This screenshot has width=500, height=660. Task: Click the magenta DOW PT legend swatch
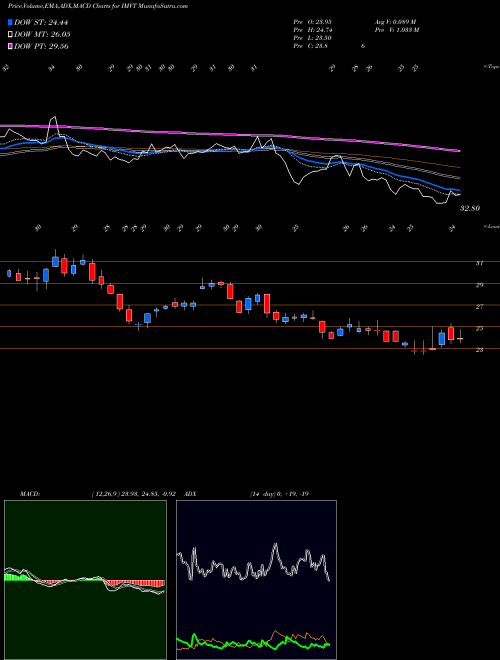[11, 46]
